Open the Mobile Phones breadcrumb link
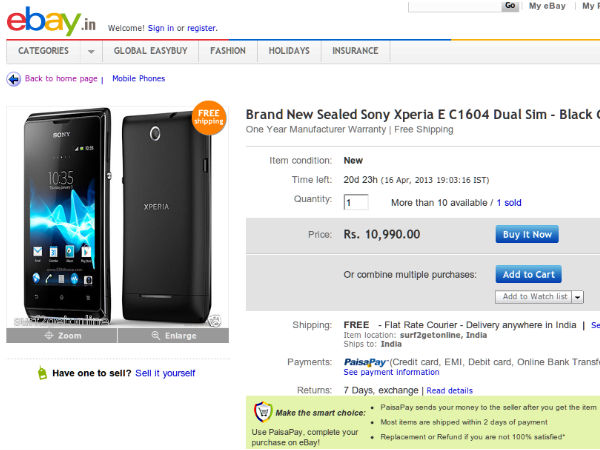This screenshot has width=600, height=450. click(x=138, y=79)
